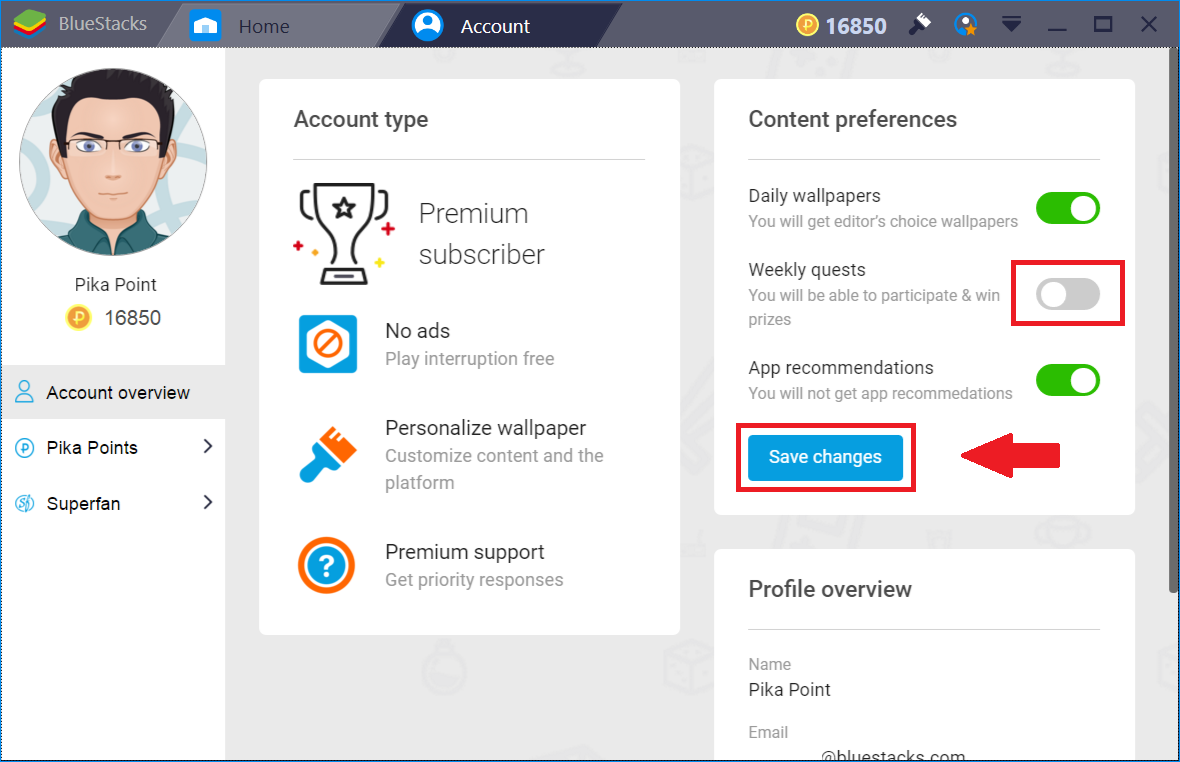Screen dimensions: 1180x762
Task: Click the Profile overview heading
Action: pos(830,589)
